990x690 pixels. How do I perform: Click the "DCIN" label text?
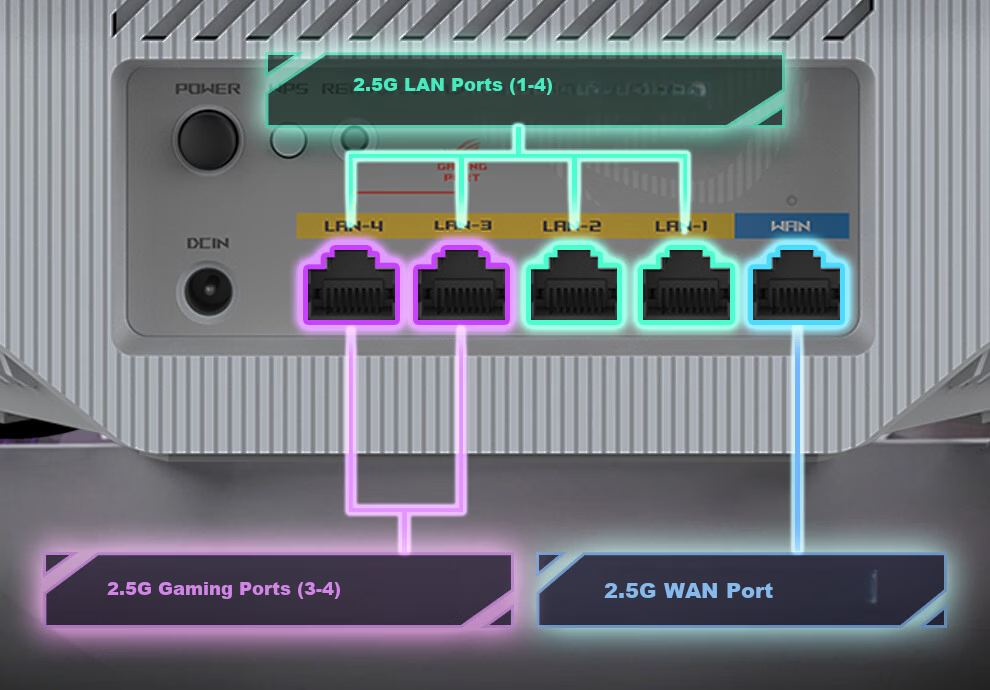tap(208, 243)
